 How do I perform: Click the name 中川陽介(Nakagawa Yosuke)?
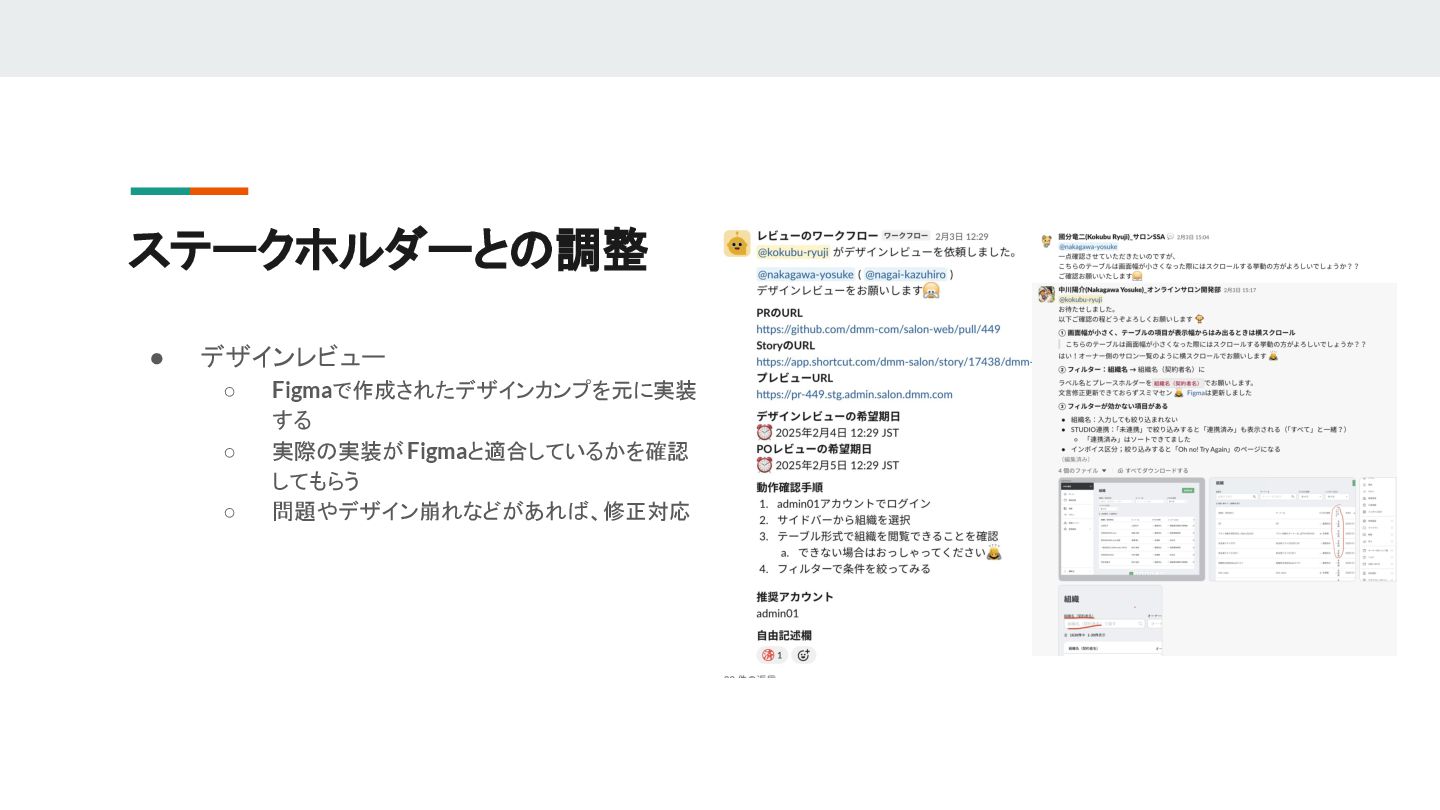coord(1101,289)
